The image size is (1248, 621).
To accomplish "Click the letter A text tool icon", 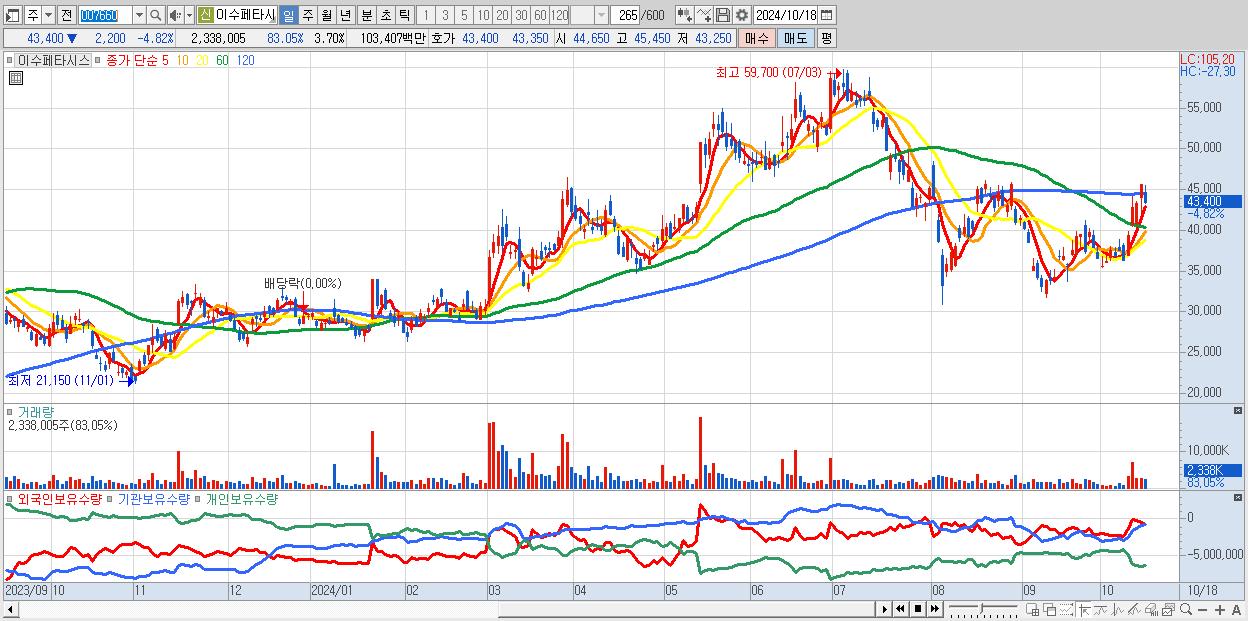I will click(x=1236, y=610).
